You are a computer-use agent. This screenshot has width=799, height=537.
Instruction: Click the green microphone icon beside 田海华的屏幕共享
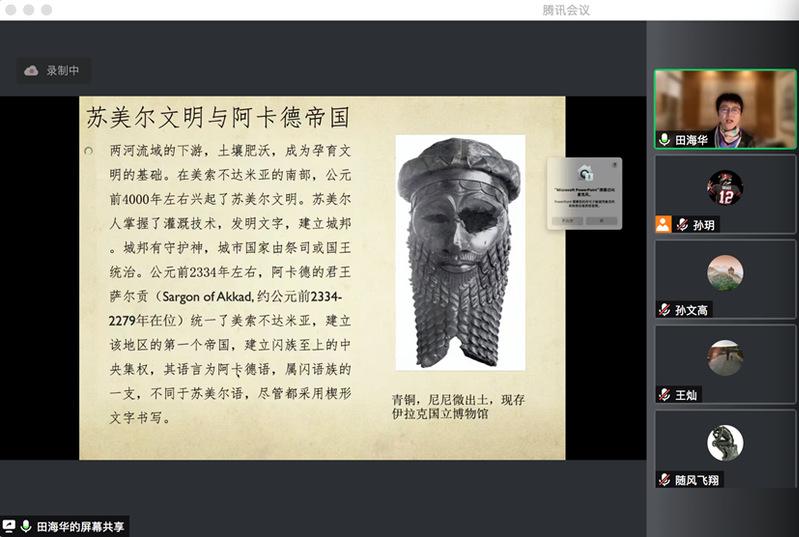point(26,526)
